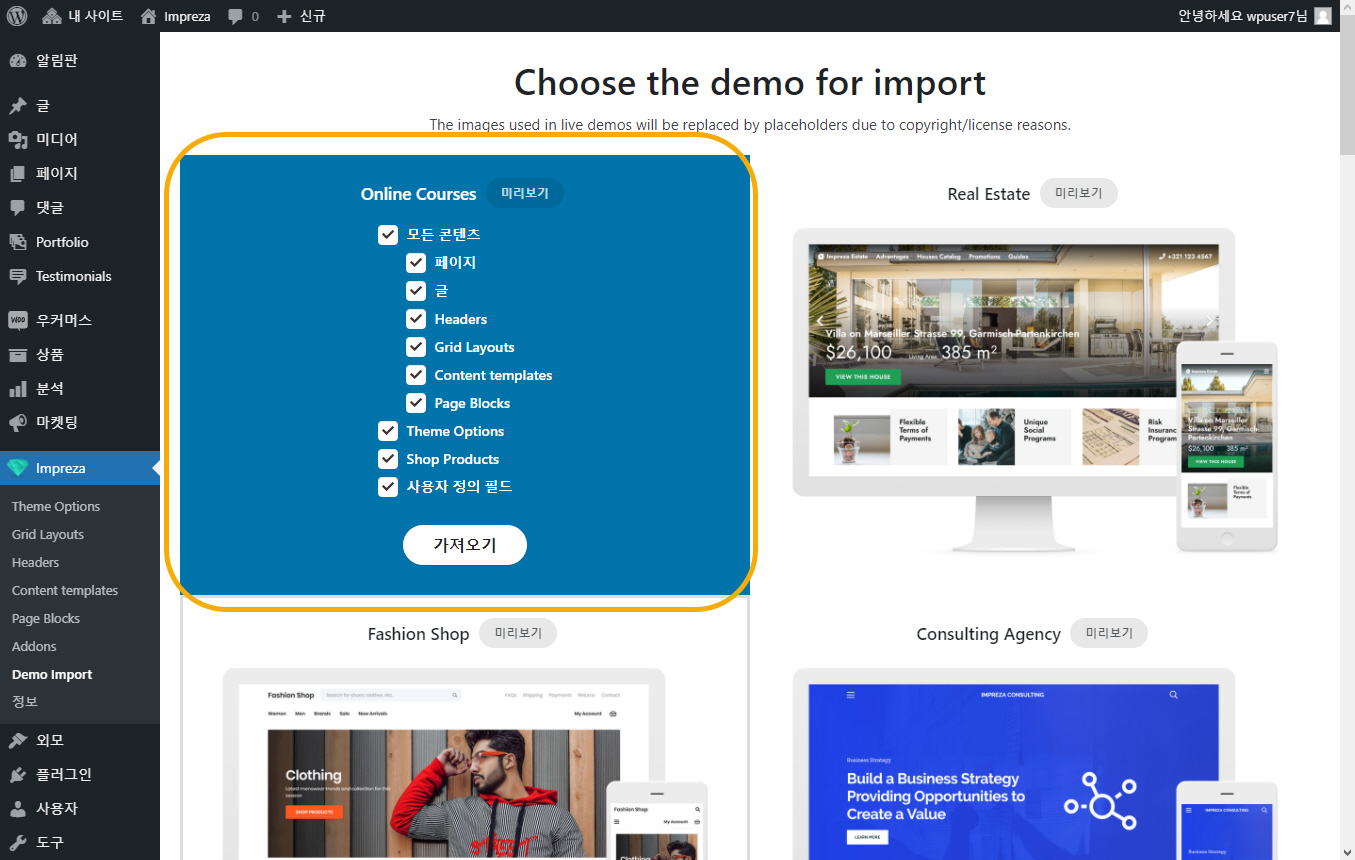Image resolution: width=1355 pixels, height=860 pixels.
Task: Click the 안녕하세요 wpuser7님 greeting link
Action: (x=1243, y=16)
